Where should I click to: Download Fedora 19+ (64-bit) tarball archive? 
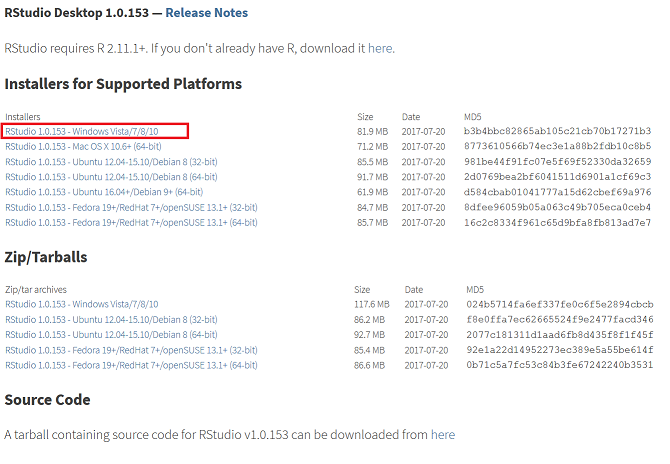pyautogui.click(x=131, y=365)
